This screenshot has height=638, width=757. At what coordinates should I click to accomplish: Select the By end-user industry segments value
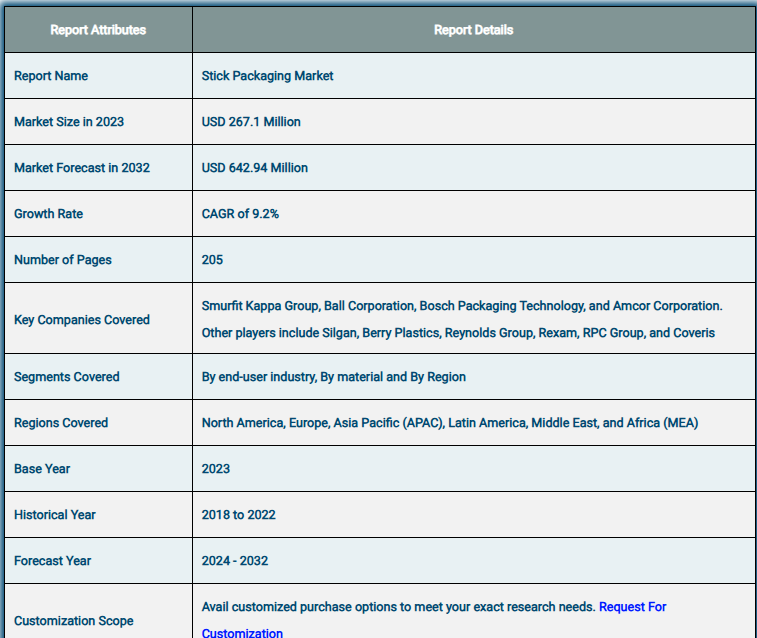coord(334,377)
